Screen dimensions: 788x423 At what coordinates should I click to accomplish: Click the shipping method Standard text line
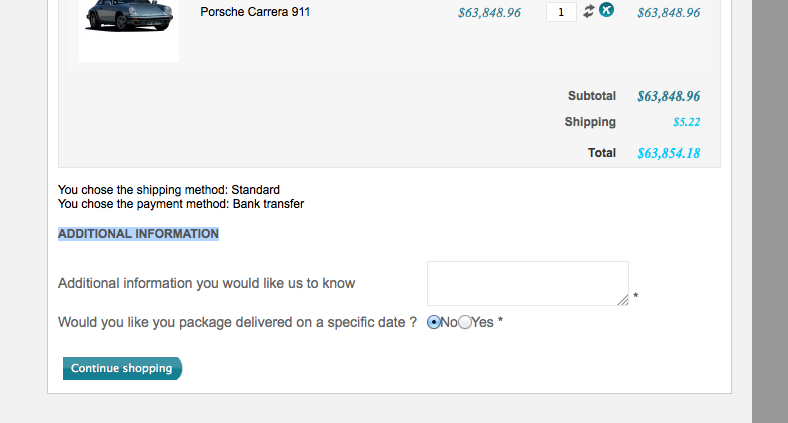(169, 189)
